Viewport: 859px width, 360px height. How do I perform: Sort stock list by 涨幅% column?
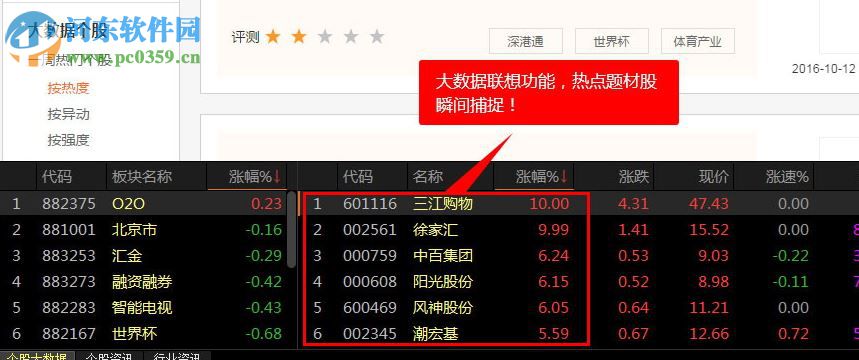coord(534,176)
